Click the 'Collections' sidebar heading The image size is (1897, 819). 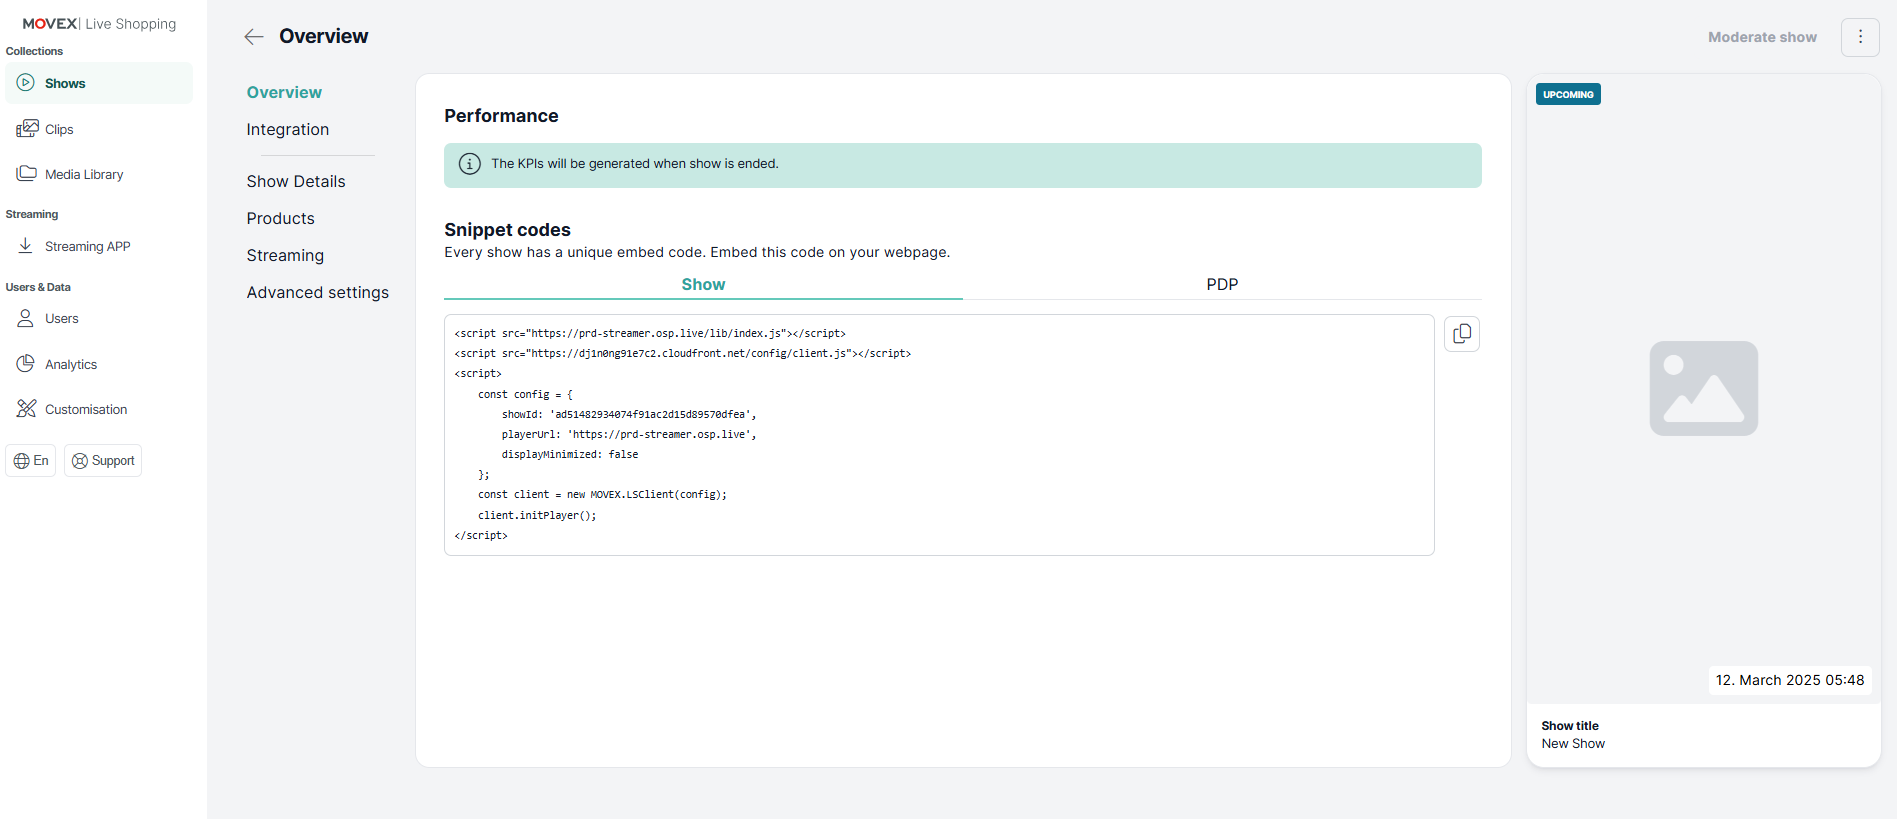(34, 51)
